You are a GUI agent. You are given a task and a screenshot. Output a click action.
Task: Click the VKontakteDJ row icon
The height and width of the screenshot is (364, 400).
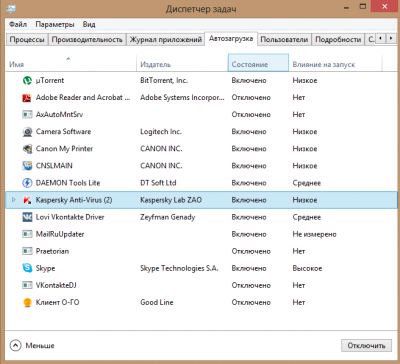click(27, 285)
